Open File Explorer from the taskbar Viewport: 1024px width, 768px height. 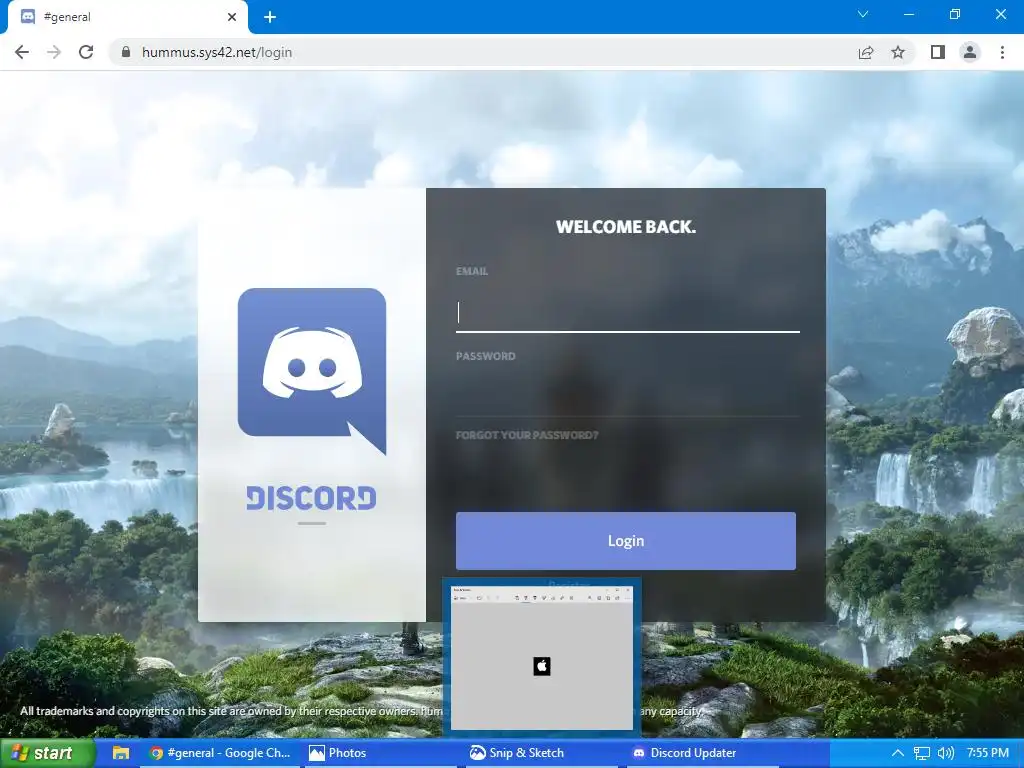coord(121,753)
